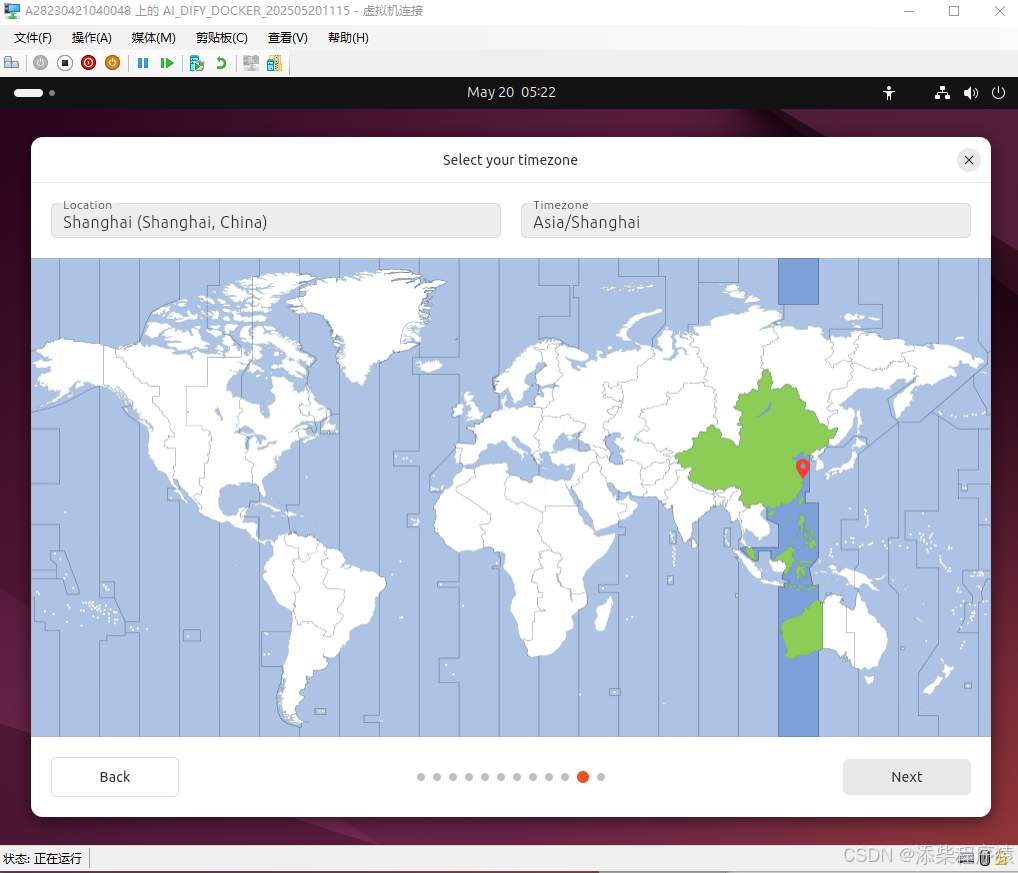Click the 状态: 正在运行 status text
The height and width of the screenshot is (873, 1018).
[42, 859]
